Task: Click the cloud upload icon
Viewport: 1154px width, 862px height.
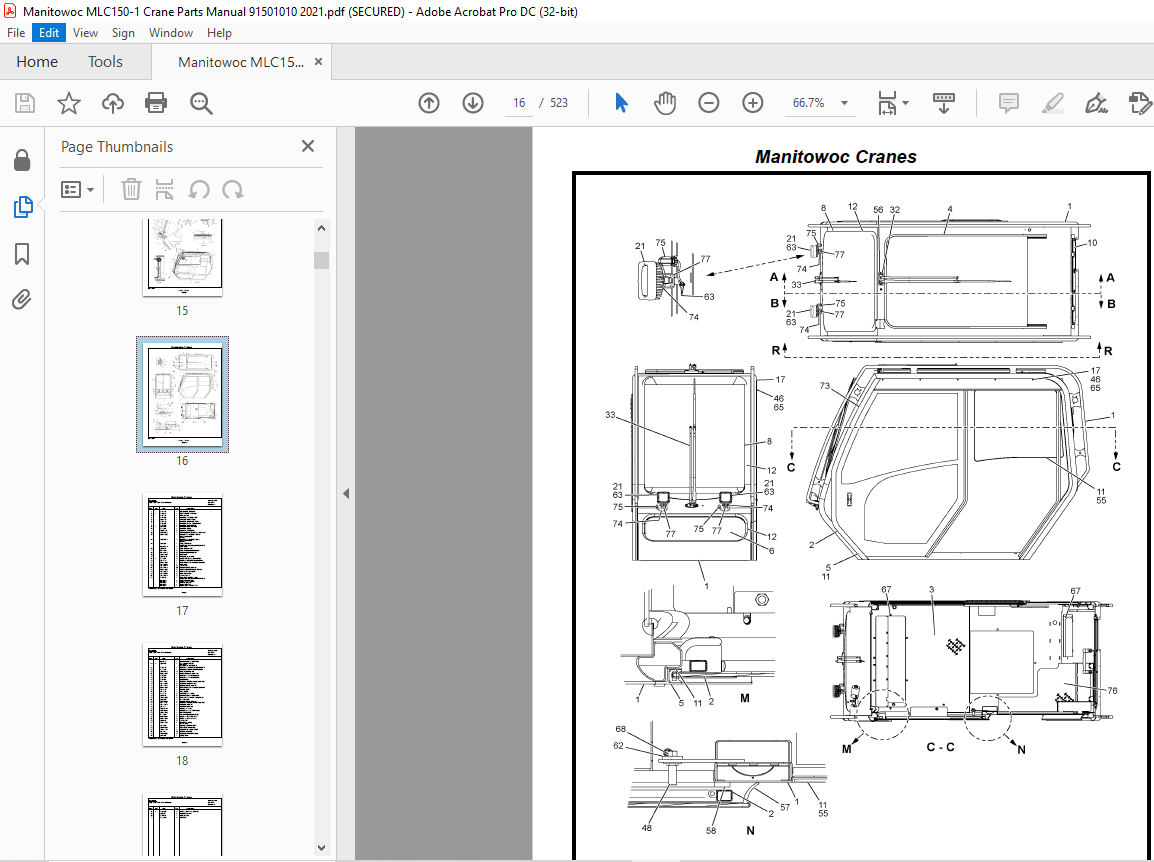Action: (x=113, y=103)
